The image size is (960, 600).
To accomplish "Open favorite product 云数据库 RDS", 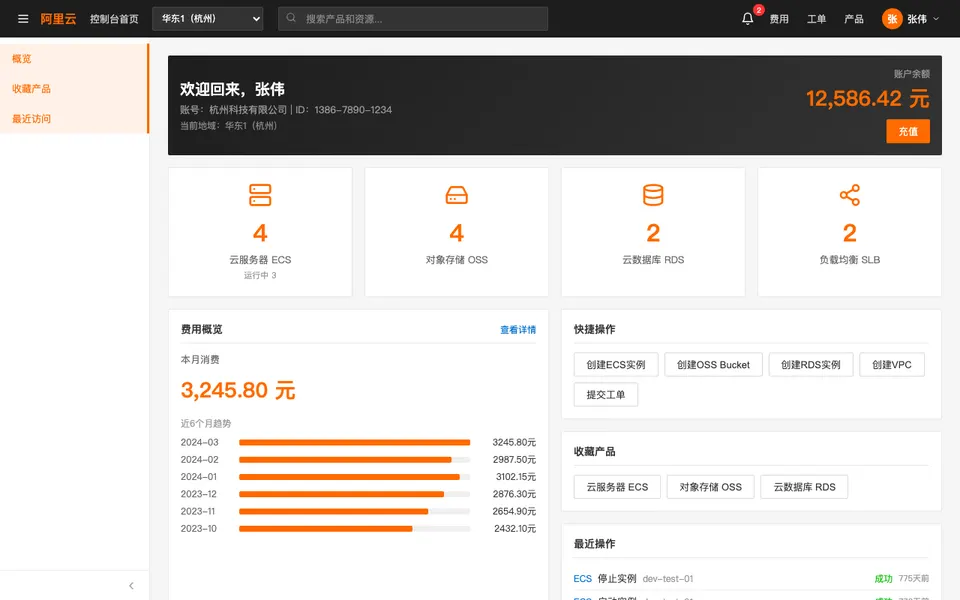I will click(804, 487).
